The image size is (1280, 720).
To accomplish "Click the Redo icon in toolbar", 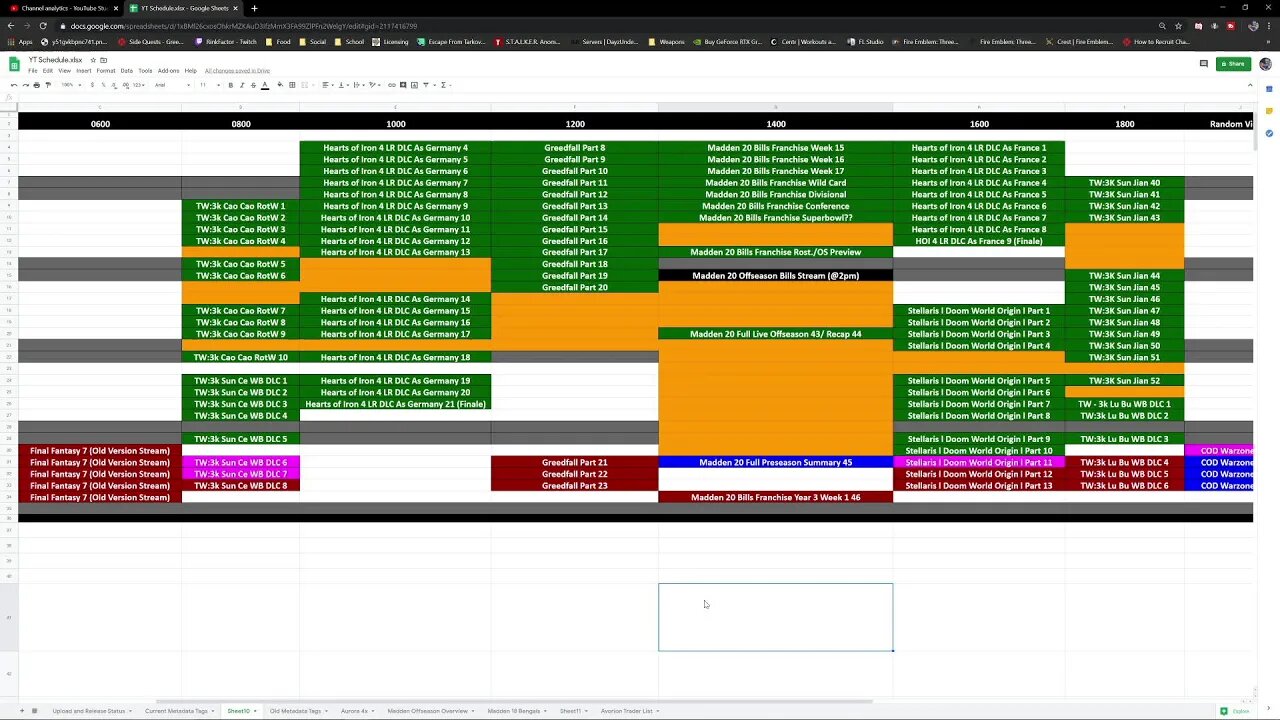I will [x=25, y=85].
